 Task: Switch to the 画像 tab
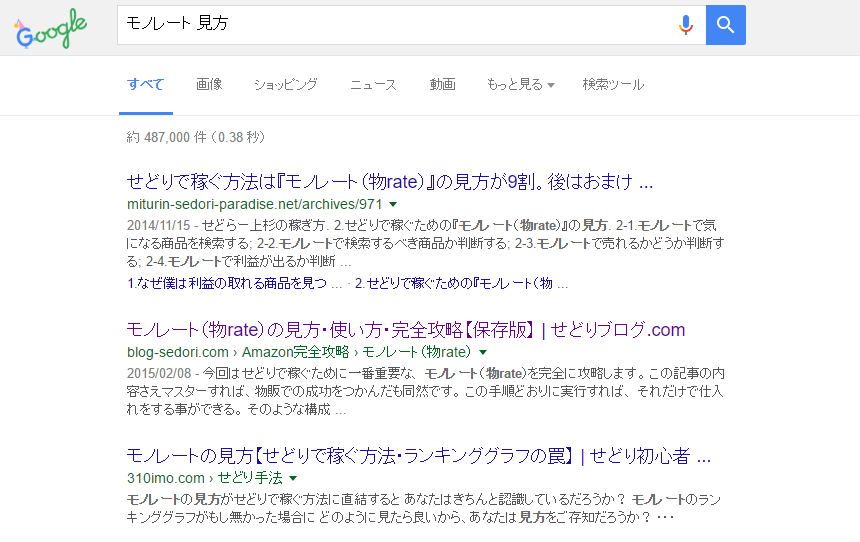209,84
